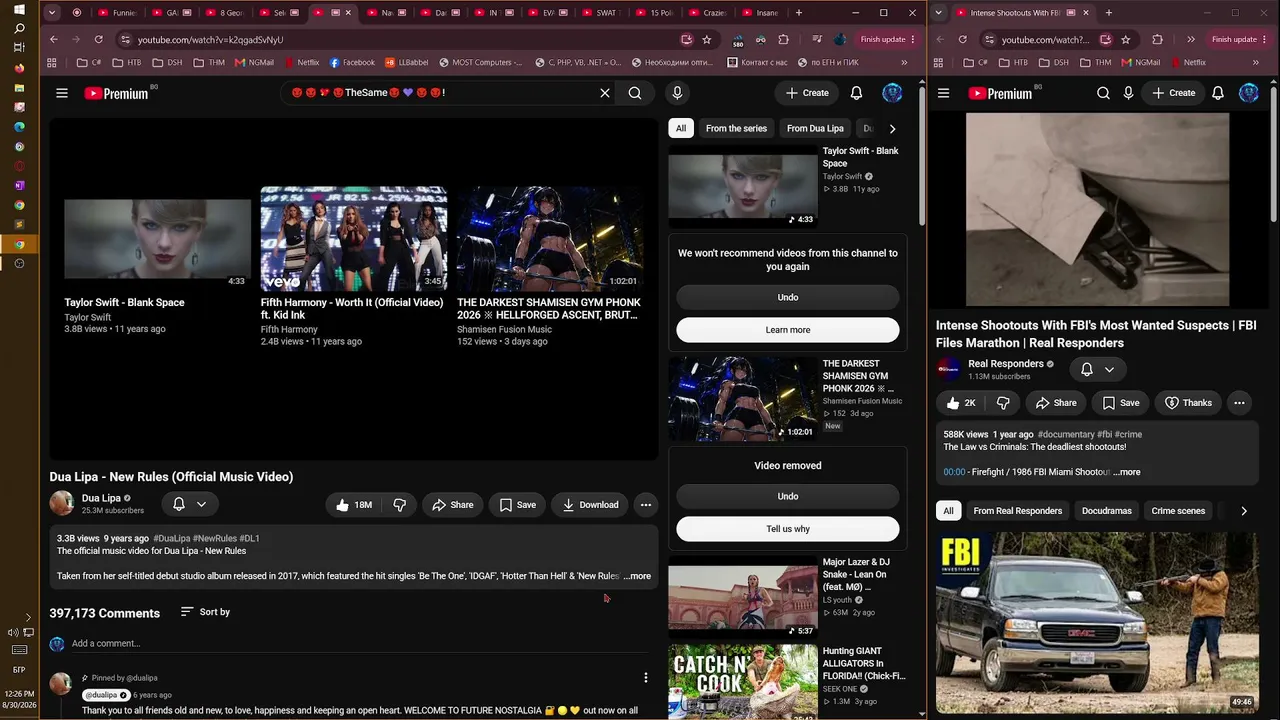Image resolution: width=1280 pixels, height=720 pixels.
Task: Open YouTube guide menu in right window
Action: click(943, 93)
